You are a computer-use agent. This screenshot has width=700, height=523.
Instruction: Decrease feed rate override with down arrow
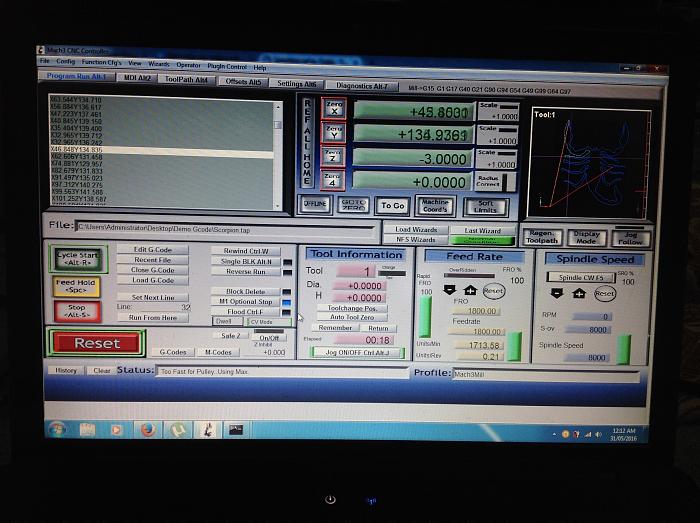tap(450, 290)
